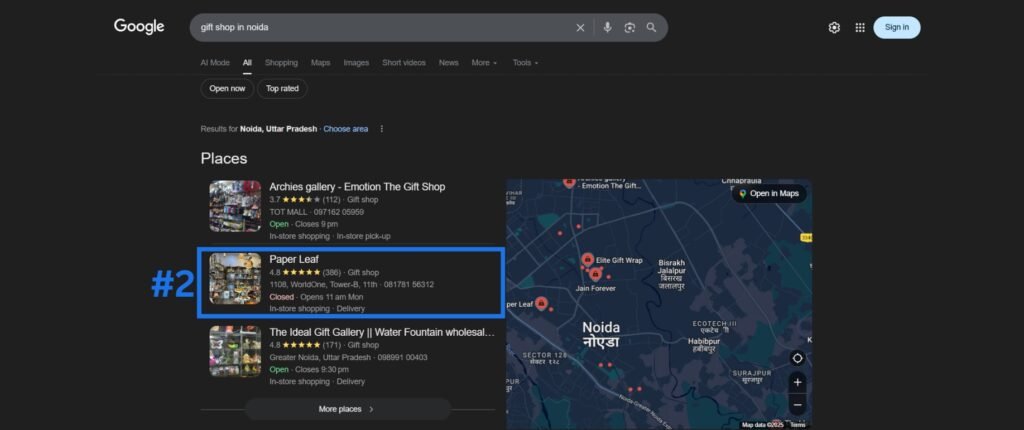Switch to the Shopping tab
The image size is (1024, 430).
pos(281,63)
